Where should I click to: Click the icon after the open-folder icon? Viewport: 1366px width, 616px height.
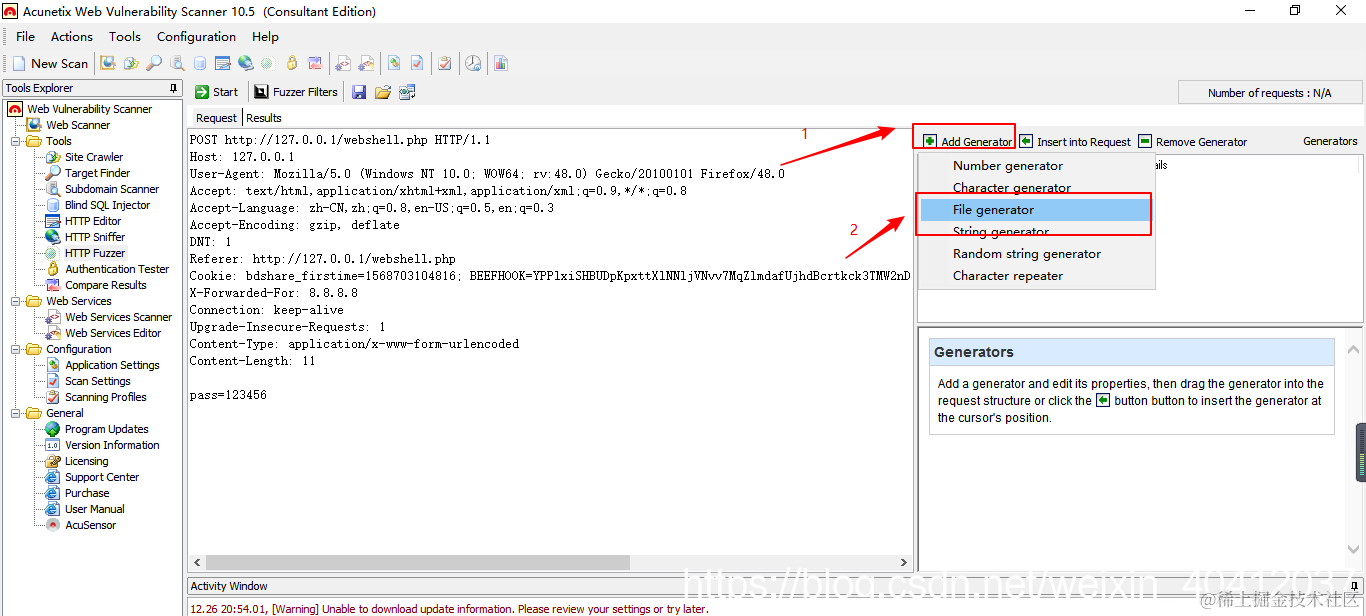(x=407, y=92)
